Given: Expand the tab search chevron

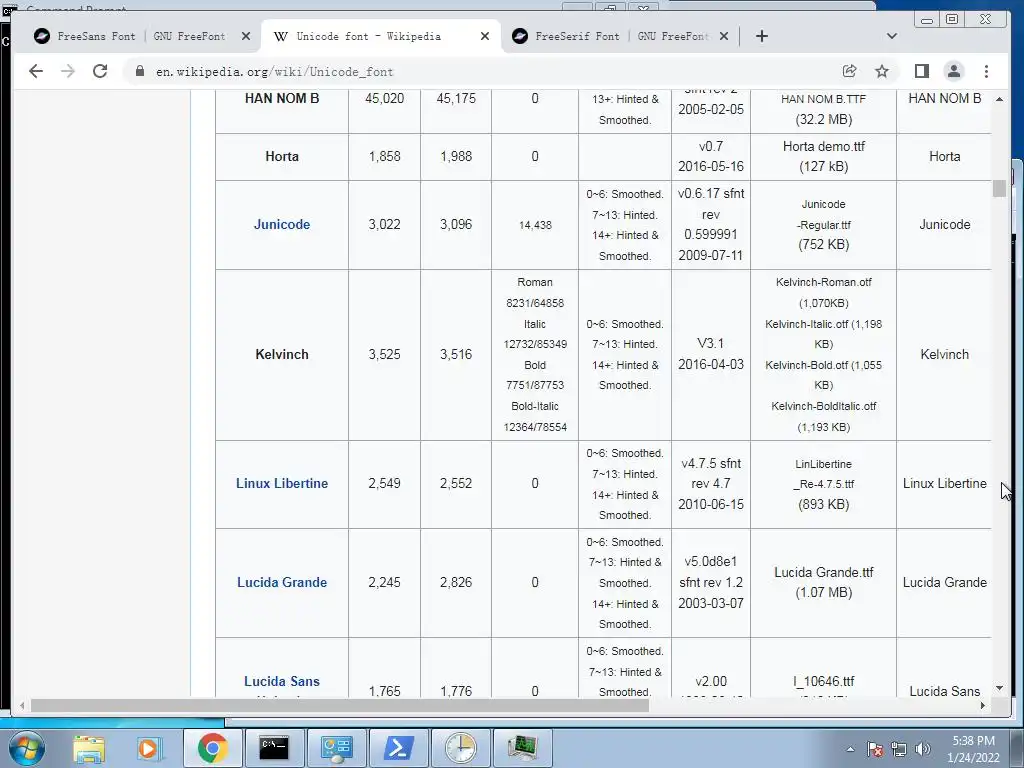Looking at the screenshot, I should pyautogui.click(x=891, y=37).
